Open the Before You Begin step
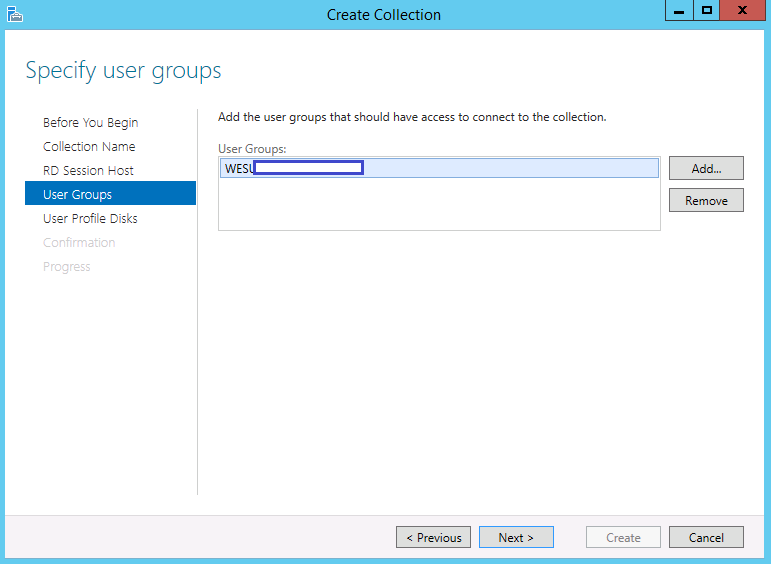The image size is (771, 564). pyautogui.click(x=90, y=122)
